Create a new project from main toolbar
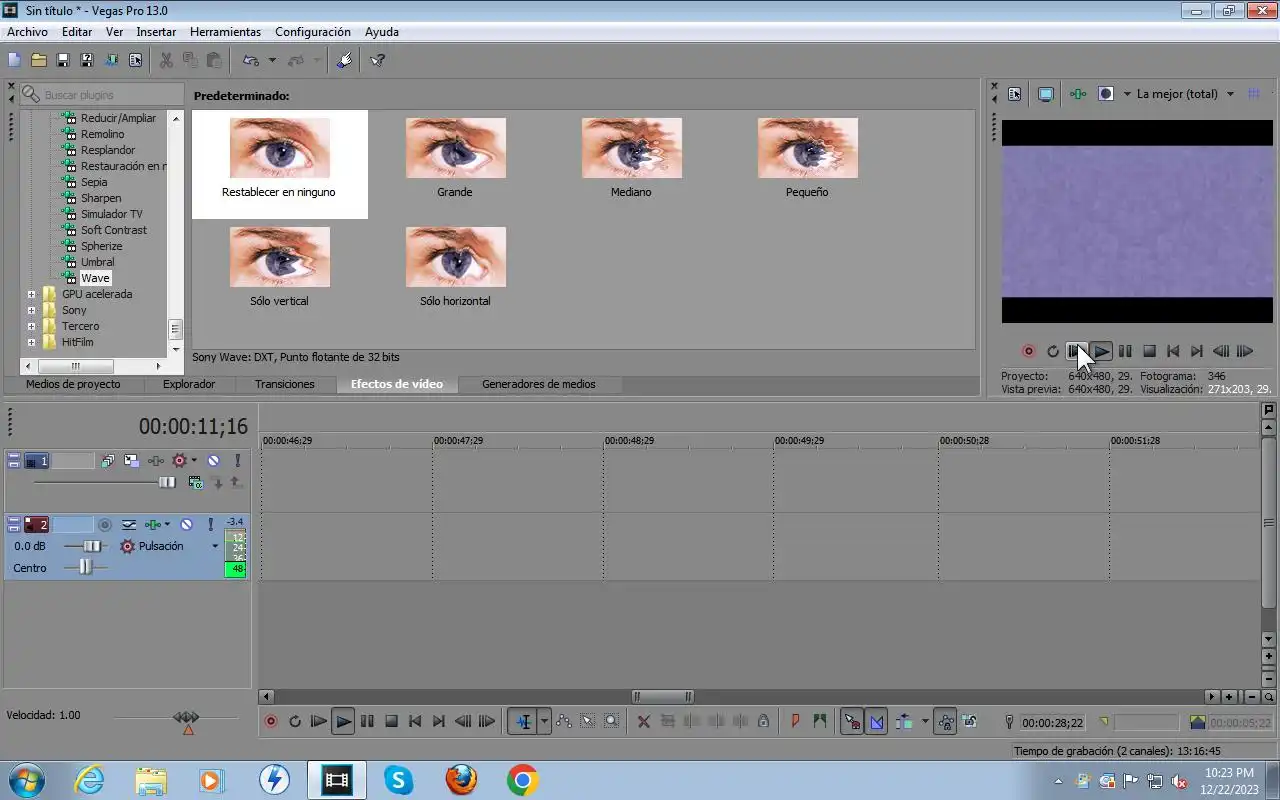Viewport: 1280px width, 800px height. pyautogui.click(x=14, y=60)
